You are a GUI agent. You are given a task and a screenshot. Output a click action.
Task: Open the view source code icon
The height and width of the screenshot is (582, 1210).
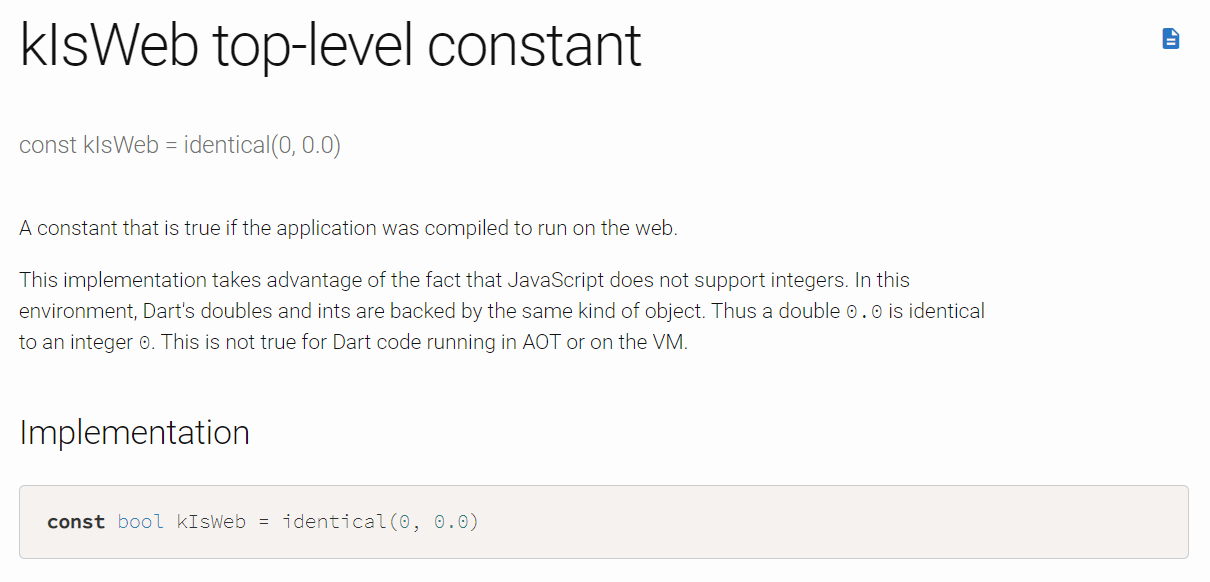[x=1170, y=39]
